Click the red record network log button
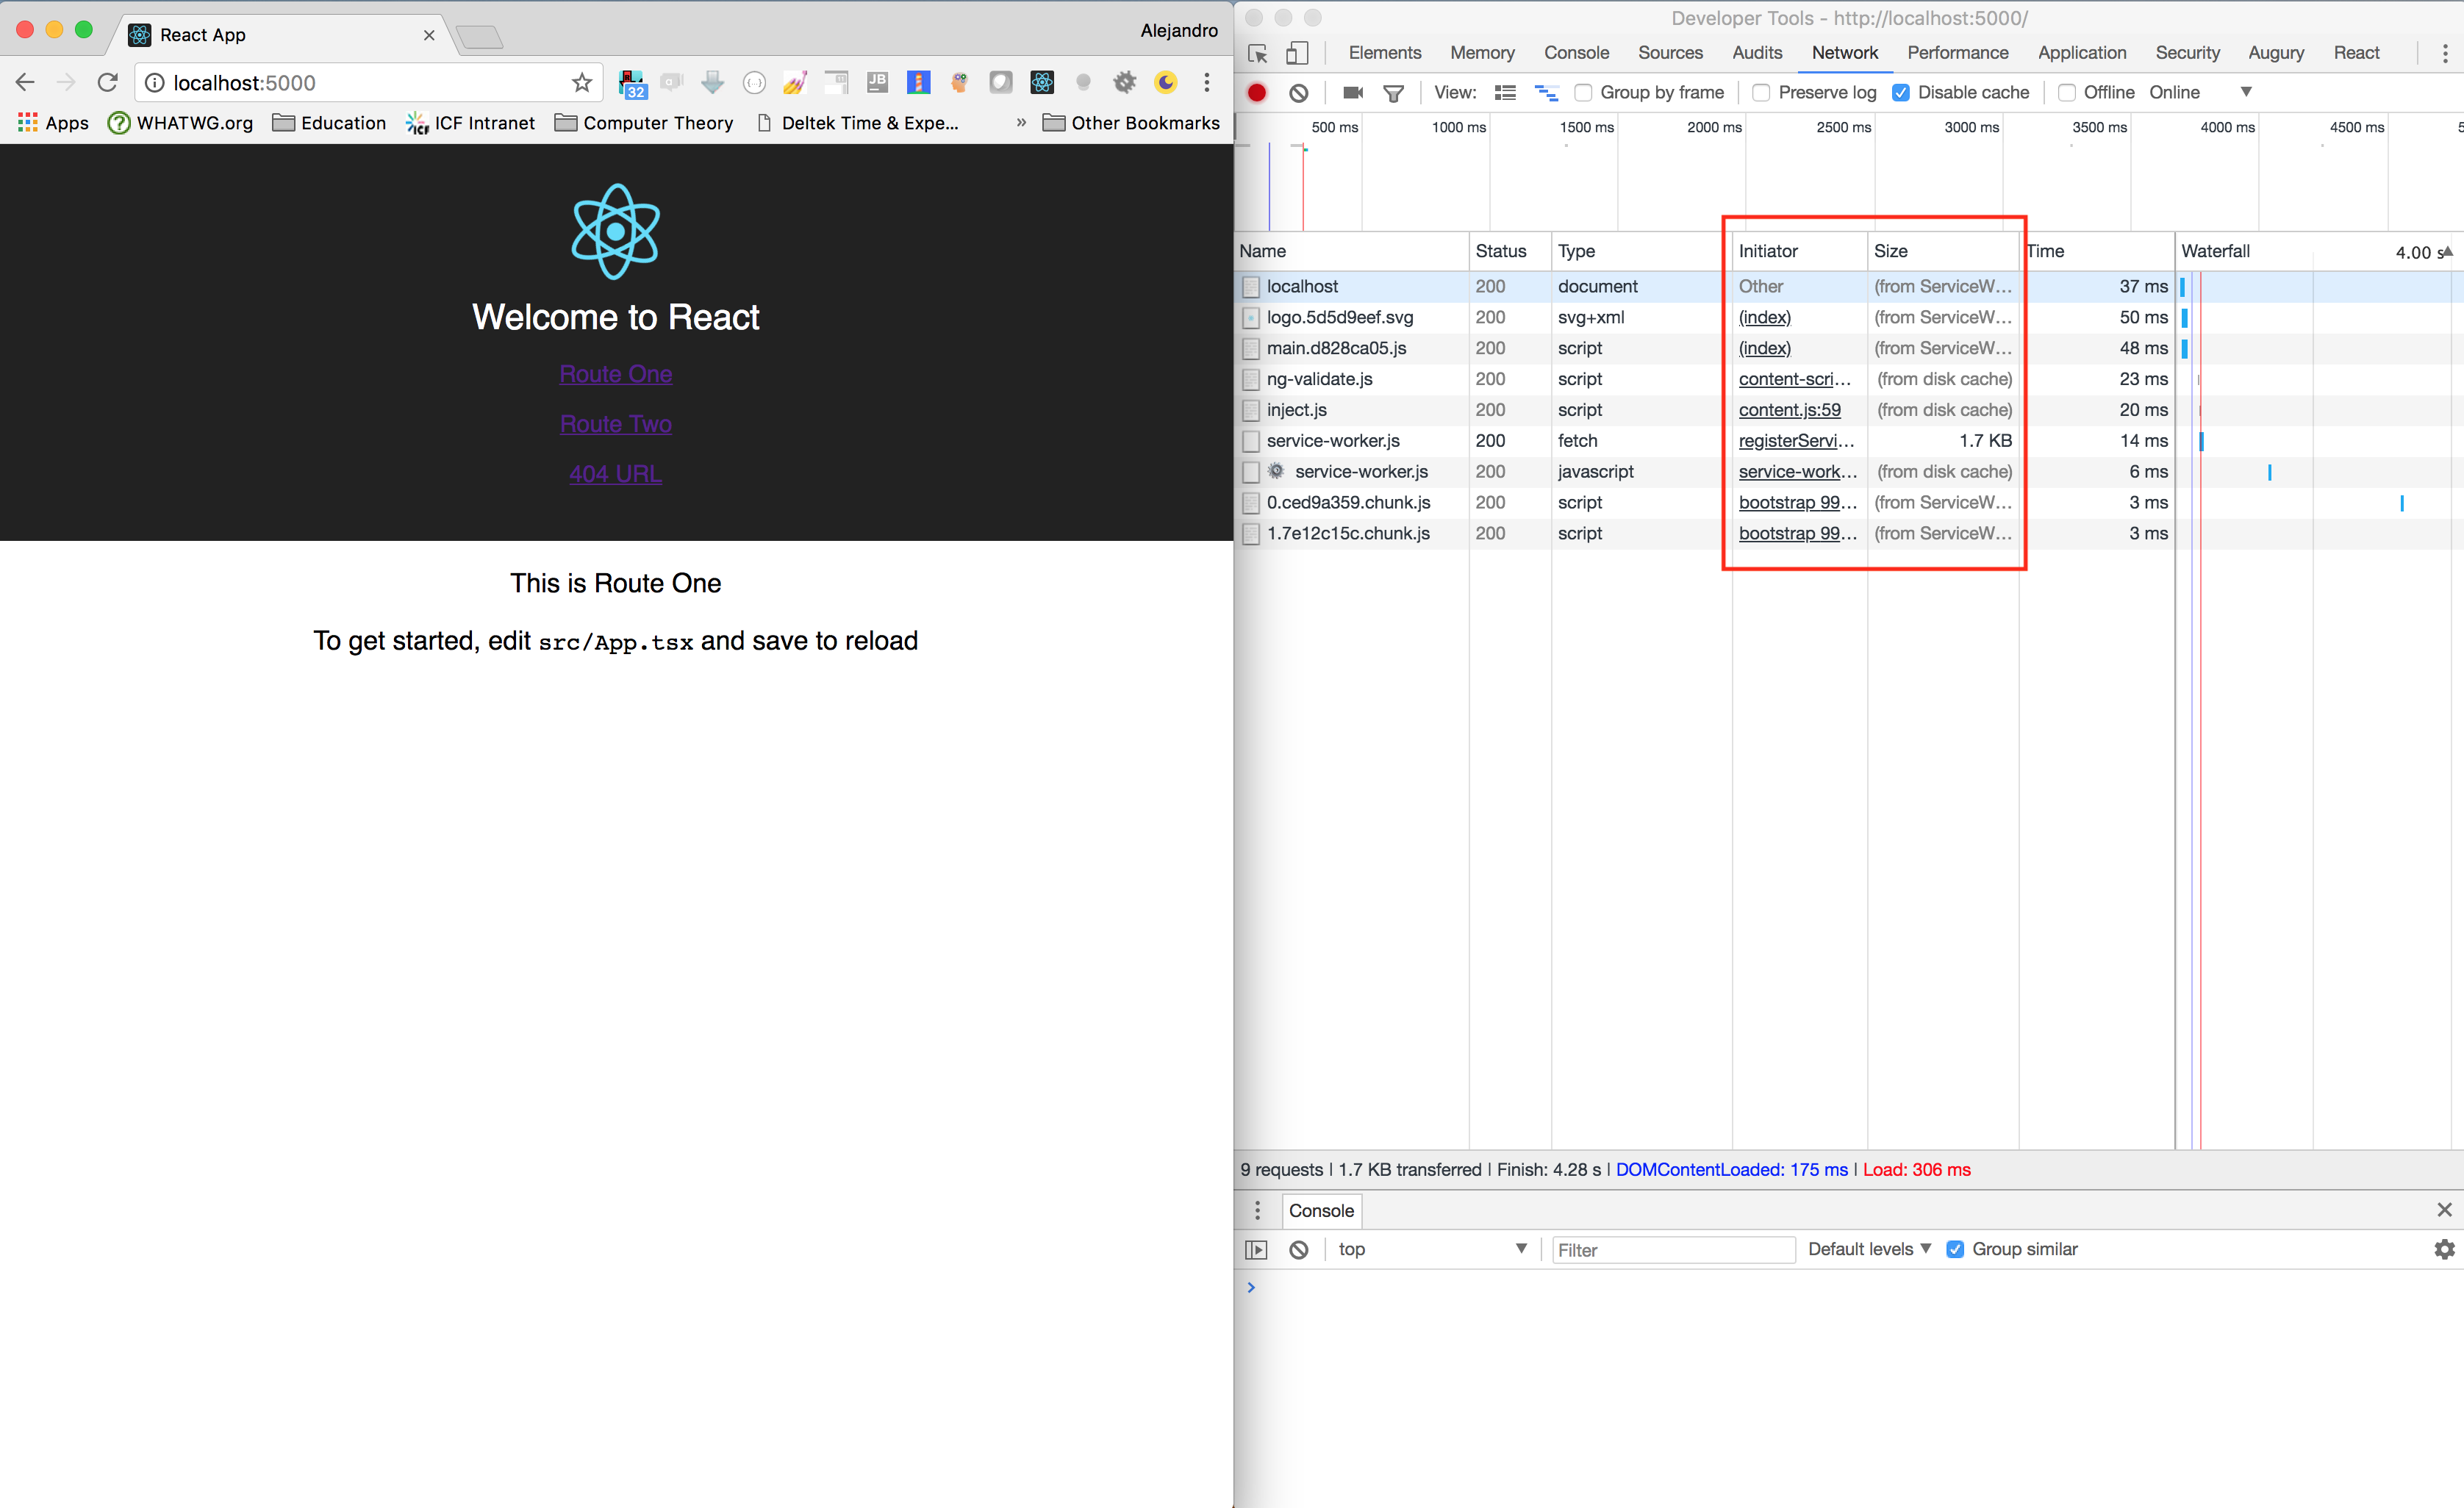Image resolution: width=2464 pixels, height=1508 pixels. [x=1257, y=92]
